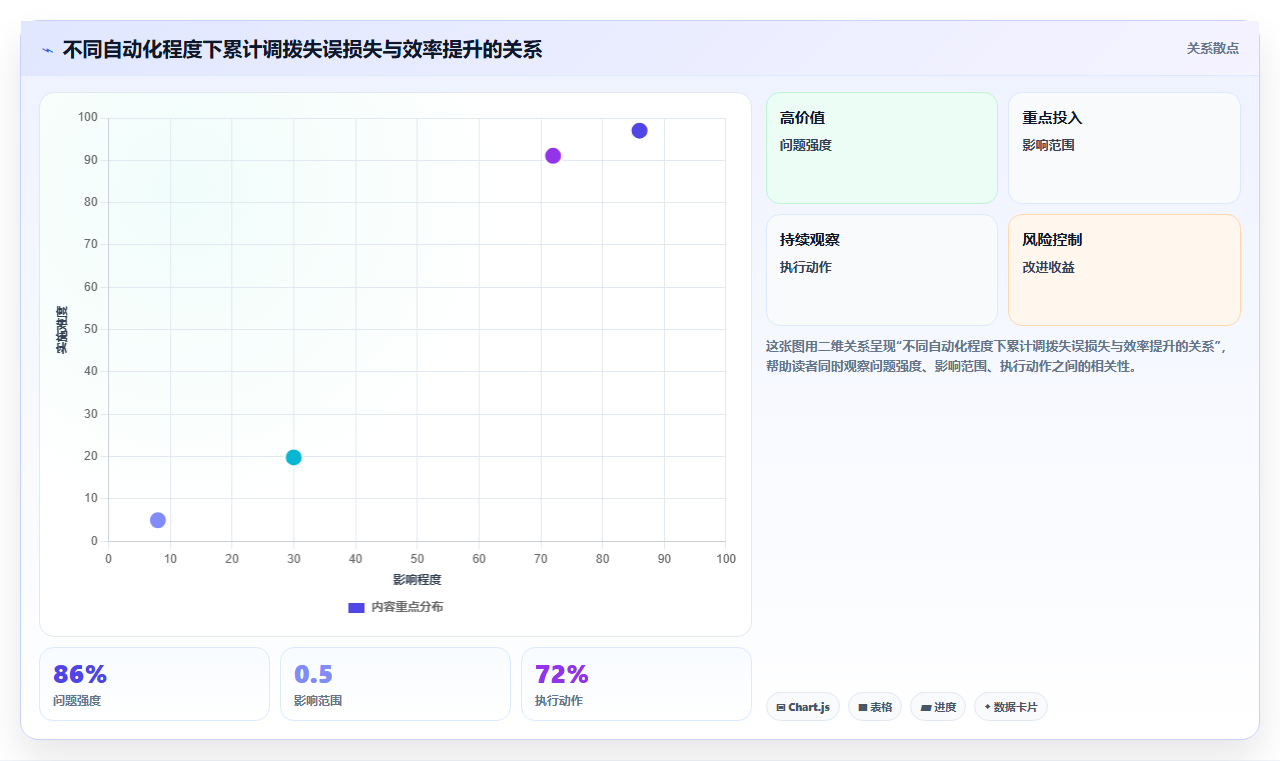Click the 表格 tag chip
The width and height of the screenshot is (1280, 761).
pos(875,707)
